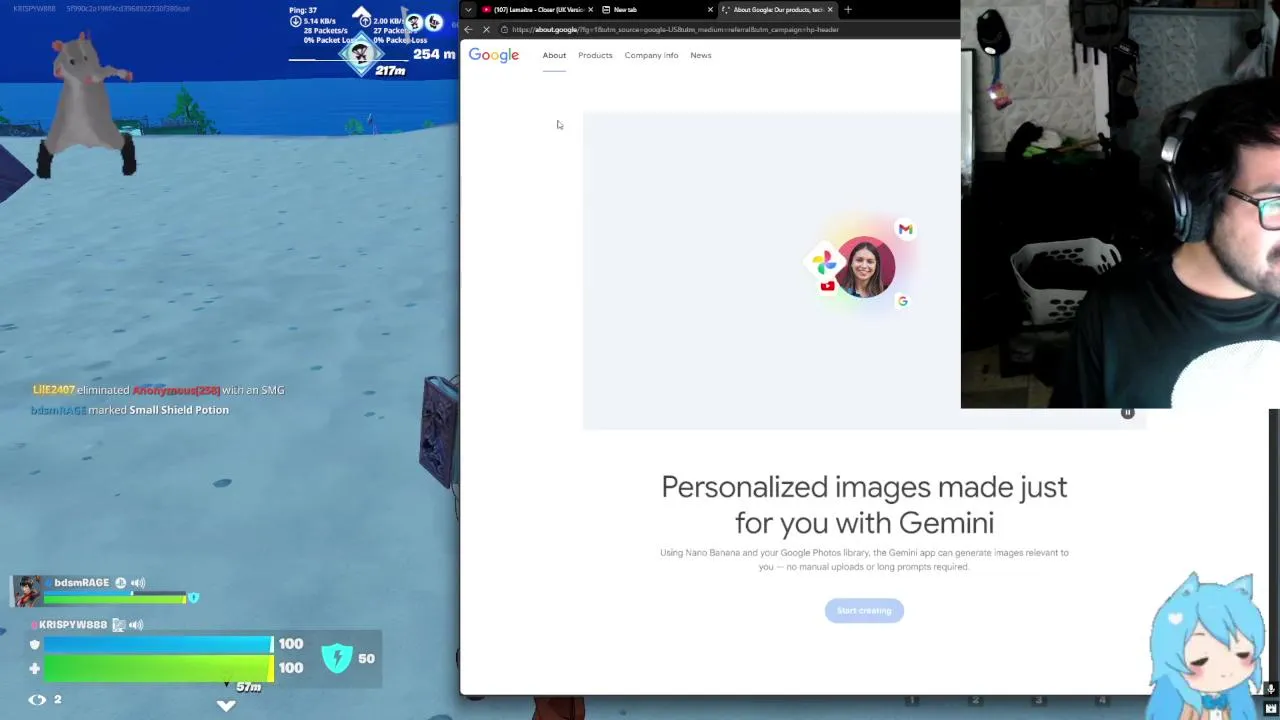Open the browser tab search dropdown
The height and width of the screenshot is (720, 1280).
tap(468, 10)
